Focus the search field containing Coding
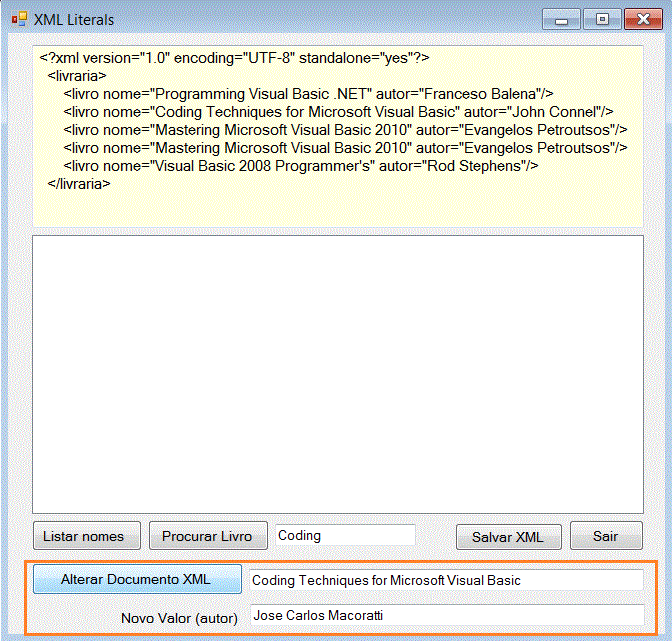Image resolution: width=672 pixels, height=641 pixels. click(345, 535)
